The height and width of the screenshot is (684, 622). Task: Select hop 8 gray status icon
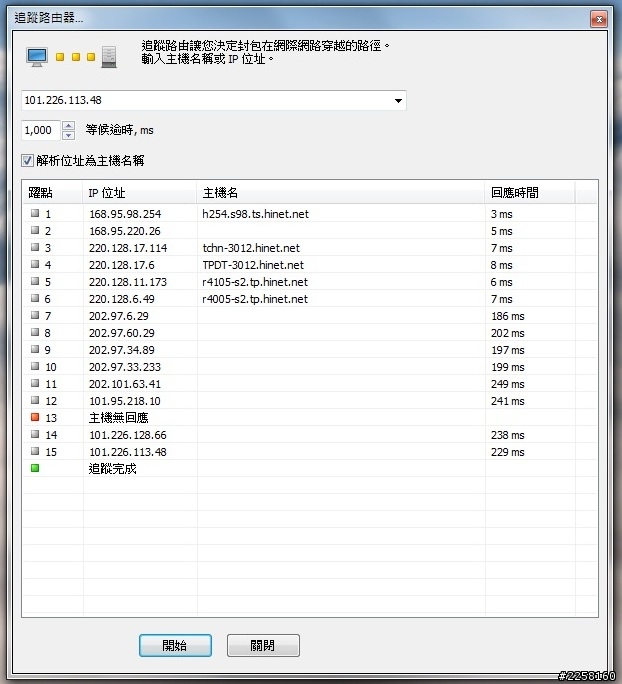[x=35, y=332]
